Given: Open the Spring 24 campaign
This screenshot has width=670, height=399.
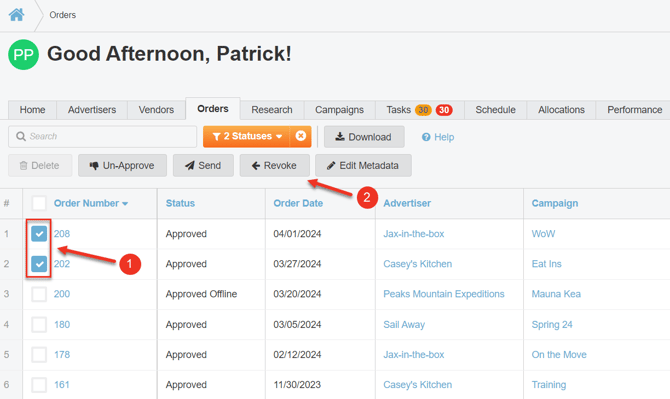Looking at the screenshot, I should tap(552, 325).
